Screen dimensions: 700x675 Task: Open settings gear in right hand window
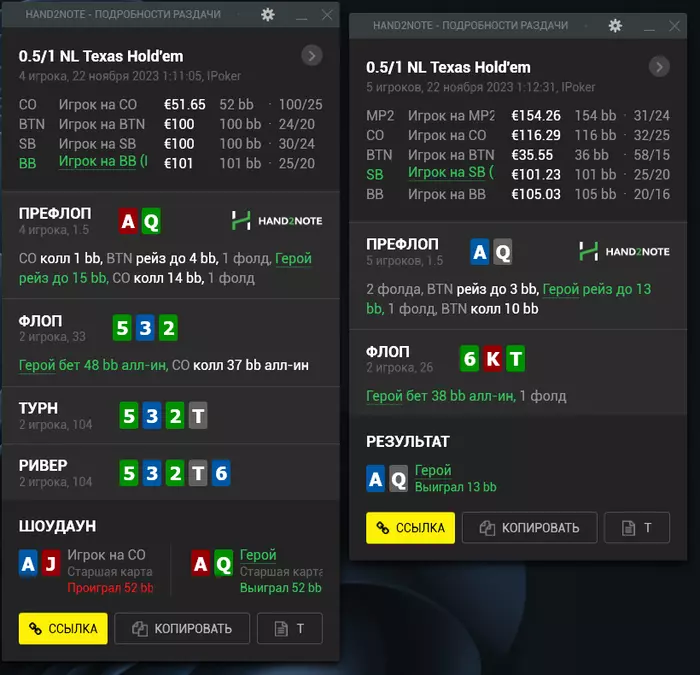pos(615,25)
